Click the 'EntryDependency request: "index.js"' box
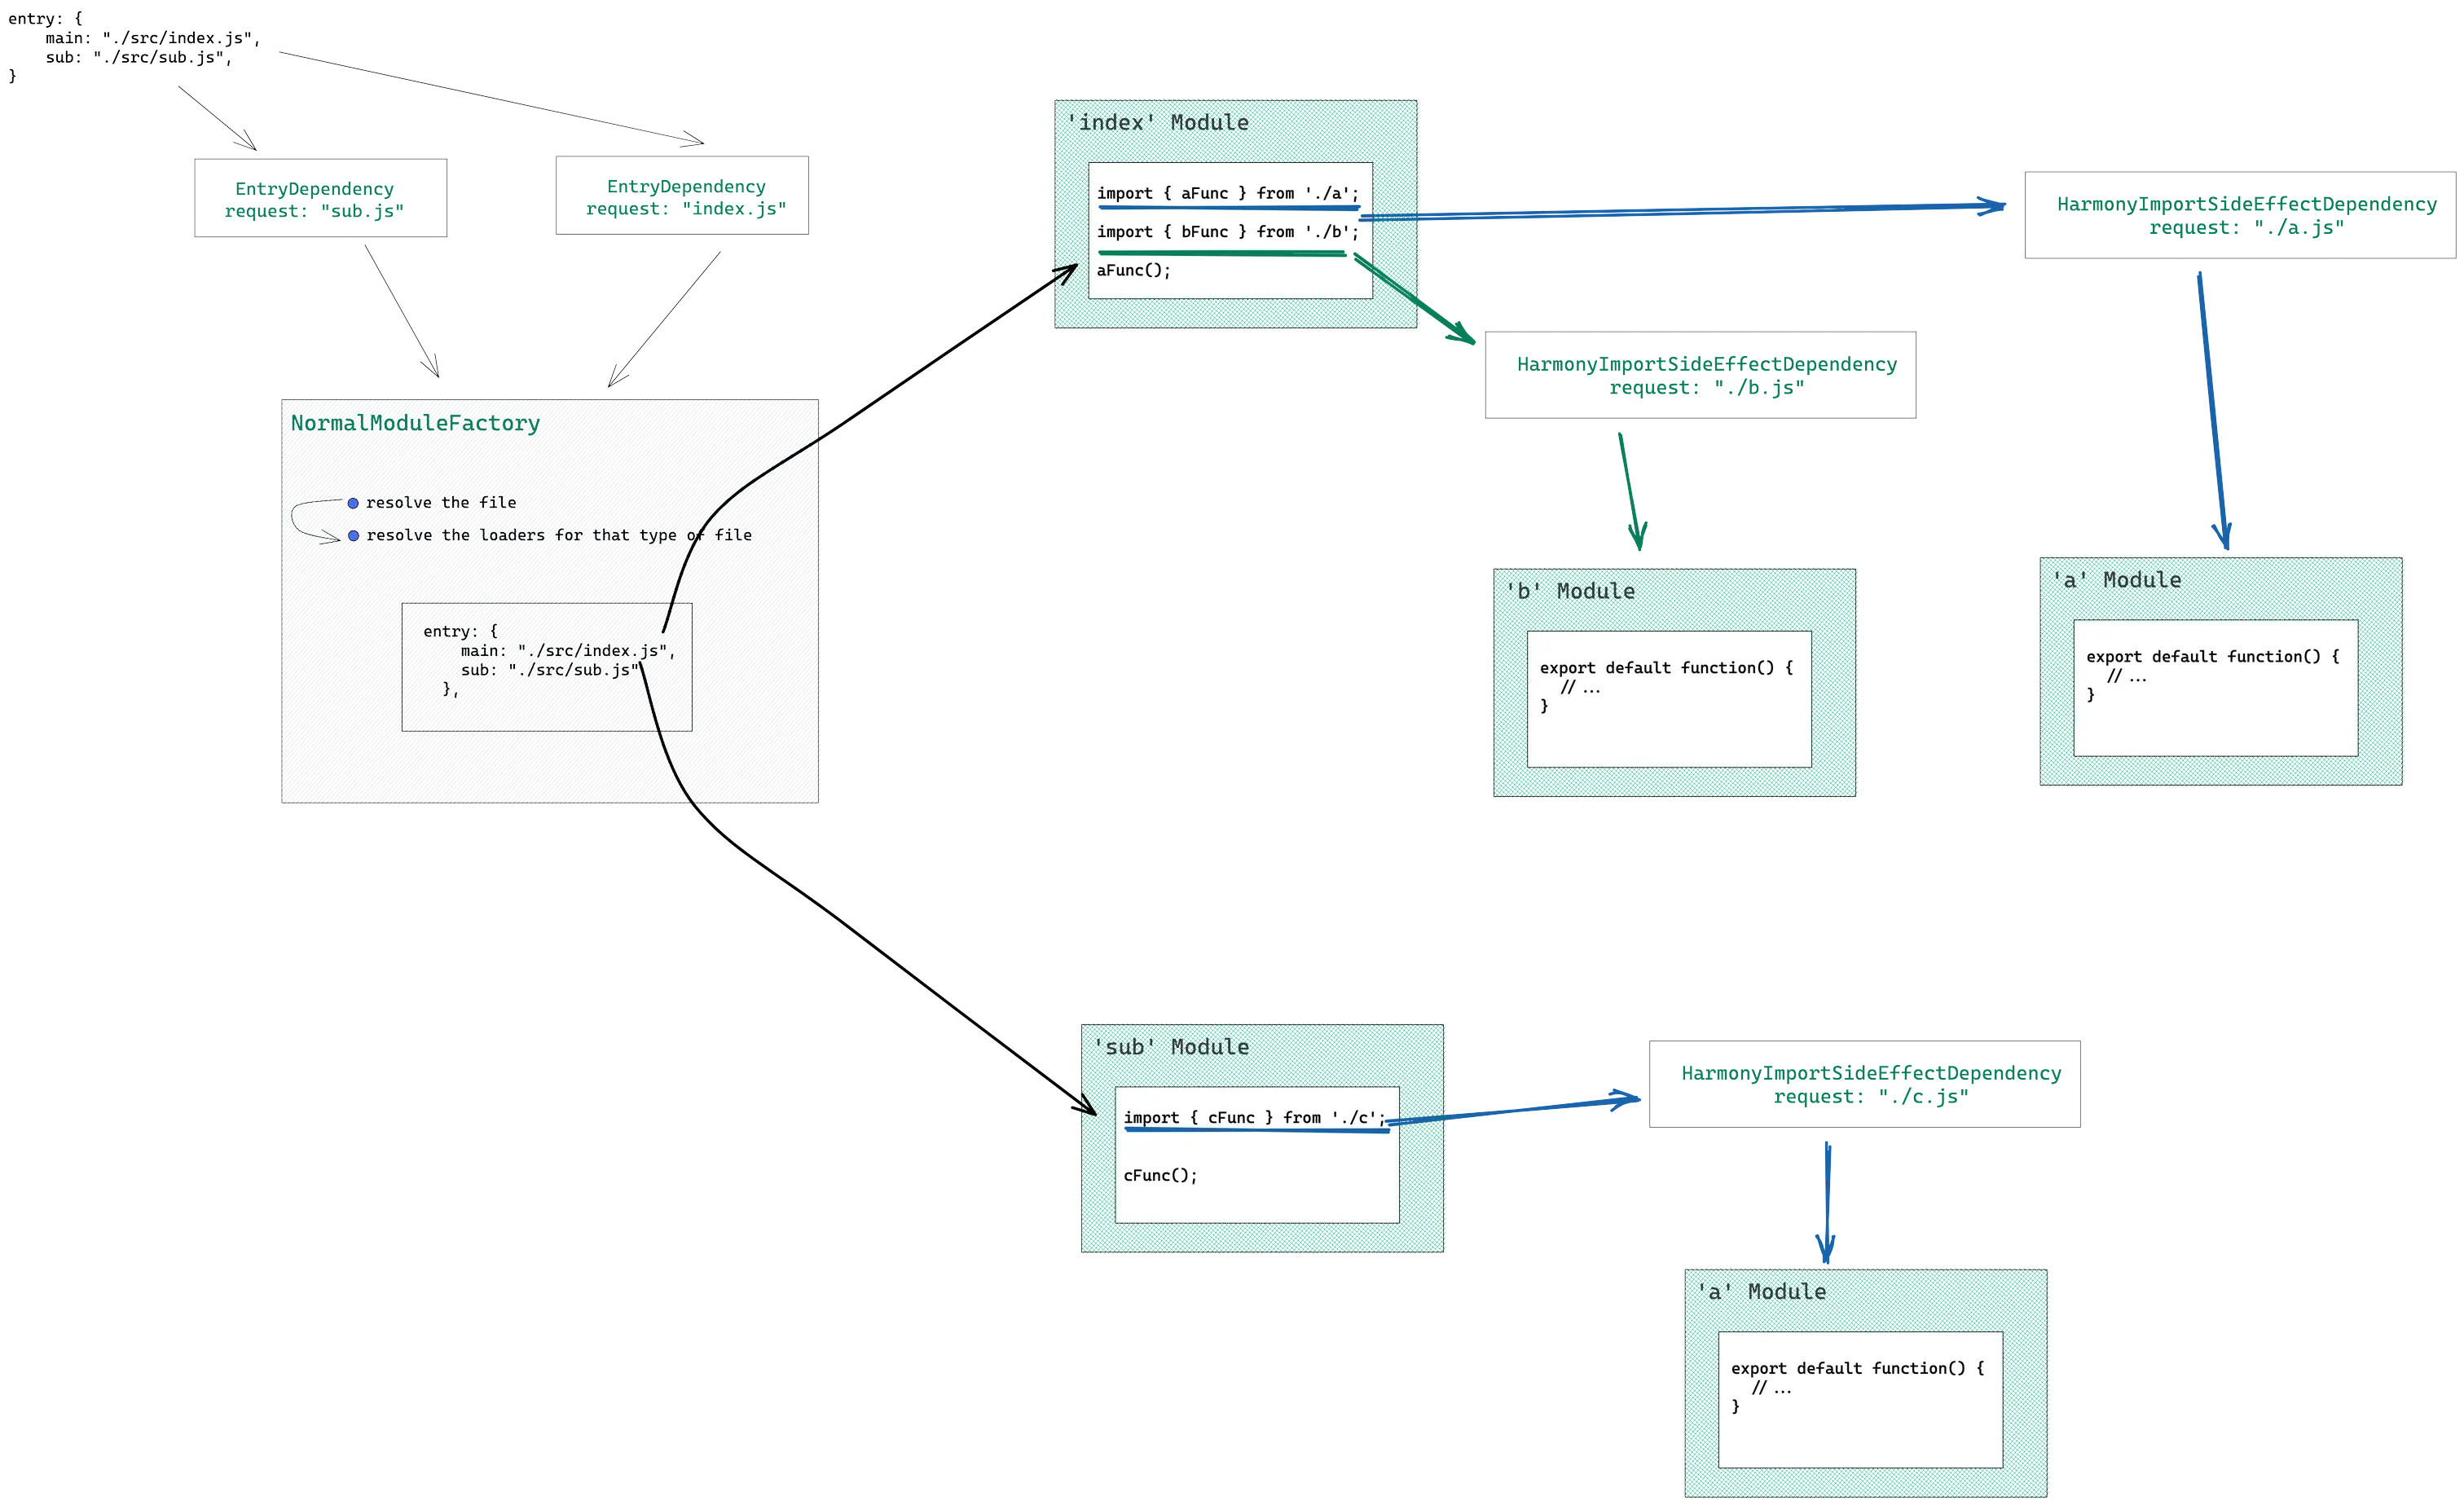This screenshot has height=1505, width=2464. click(x=682, y=195)
